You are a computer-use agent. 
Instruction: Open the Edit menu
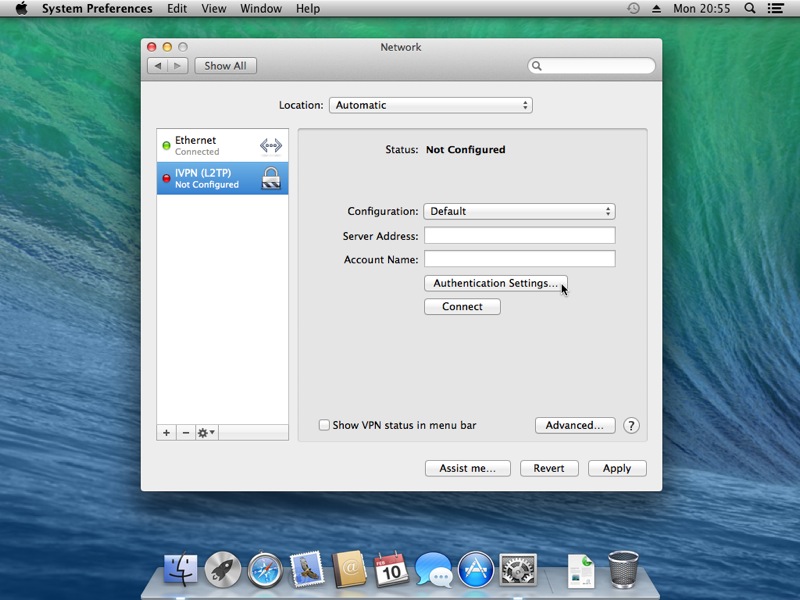(x=177, y=9)
